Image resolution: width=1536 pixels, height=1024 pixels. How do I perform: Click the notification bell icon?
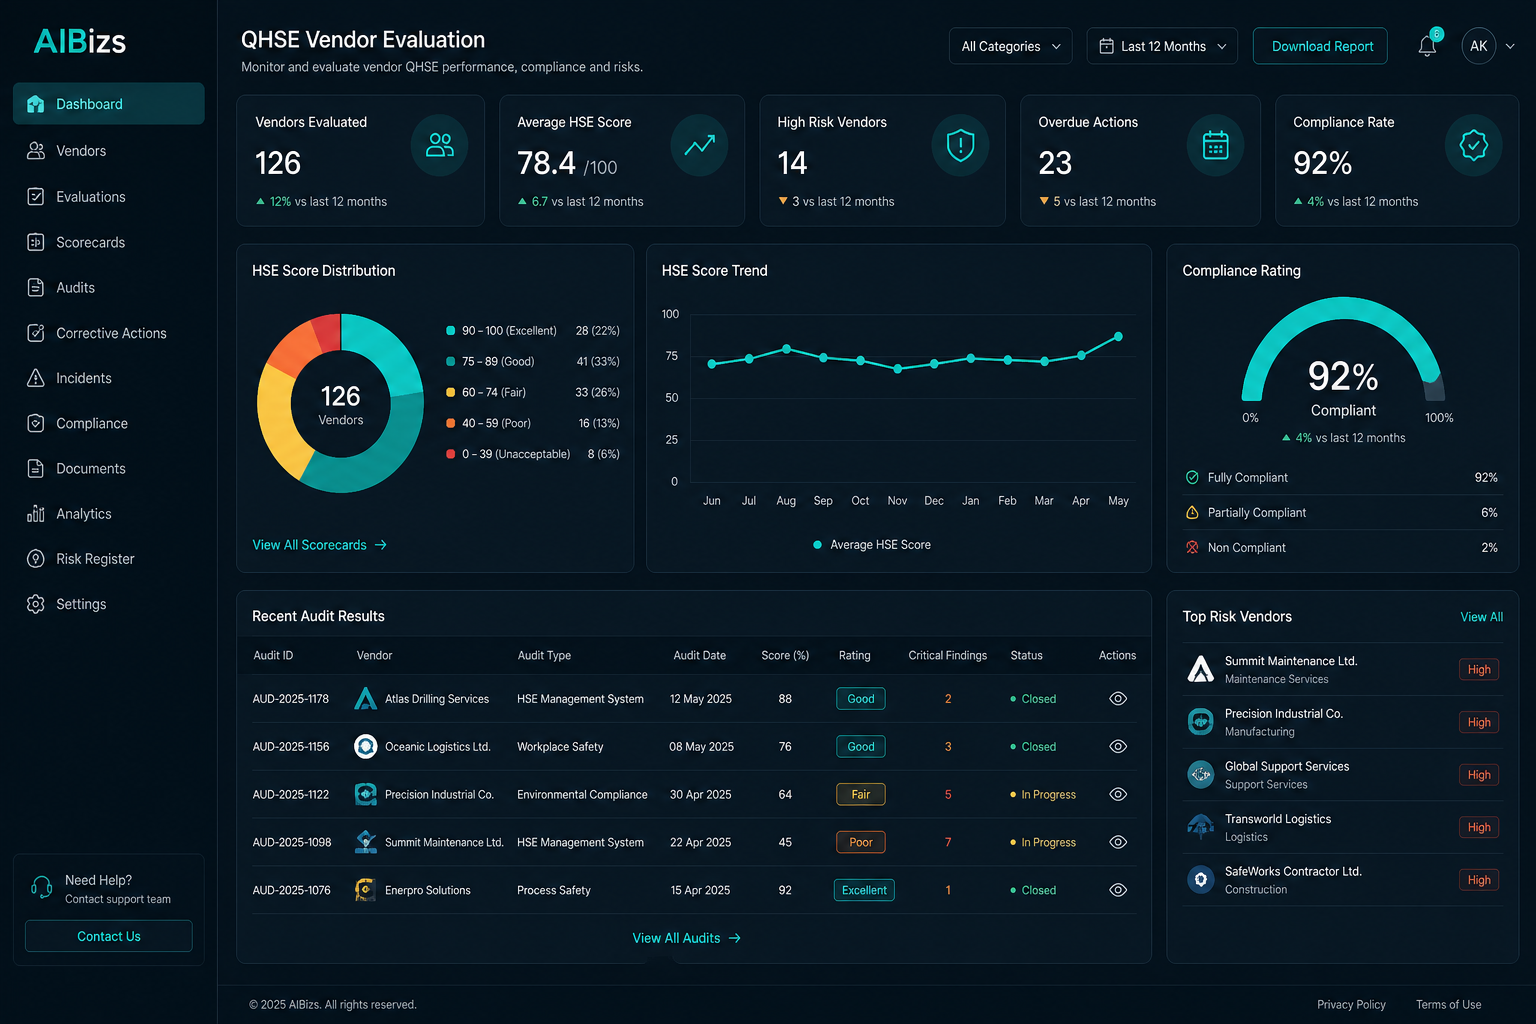click(1427, 46)
